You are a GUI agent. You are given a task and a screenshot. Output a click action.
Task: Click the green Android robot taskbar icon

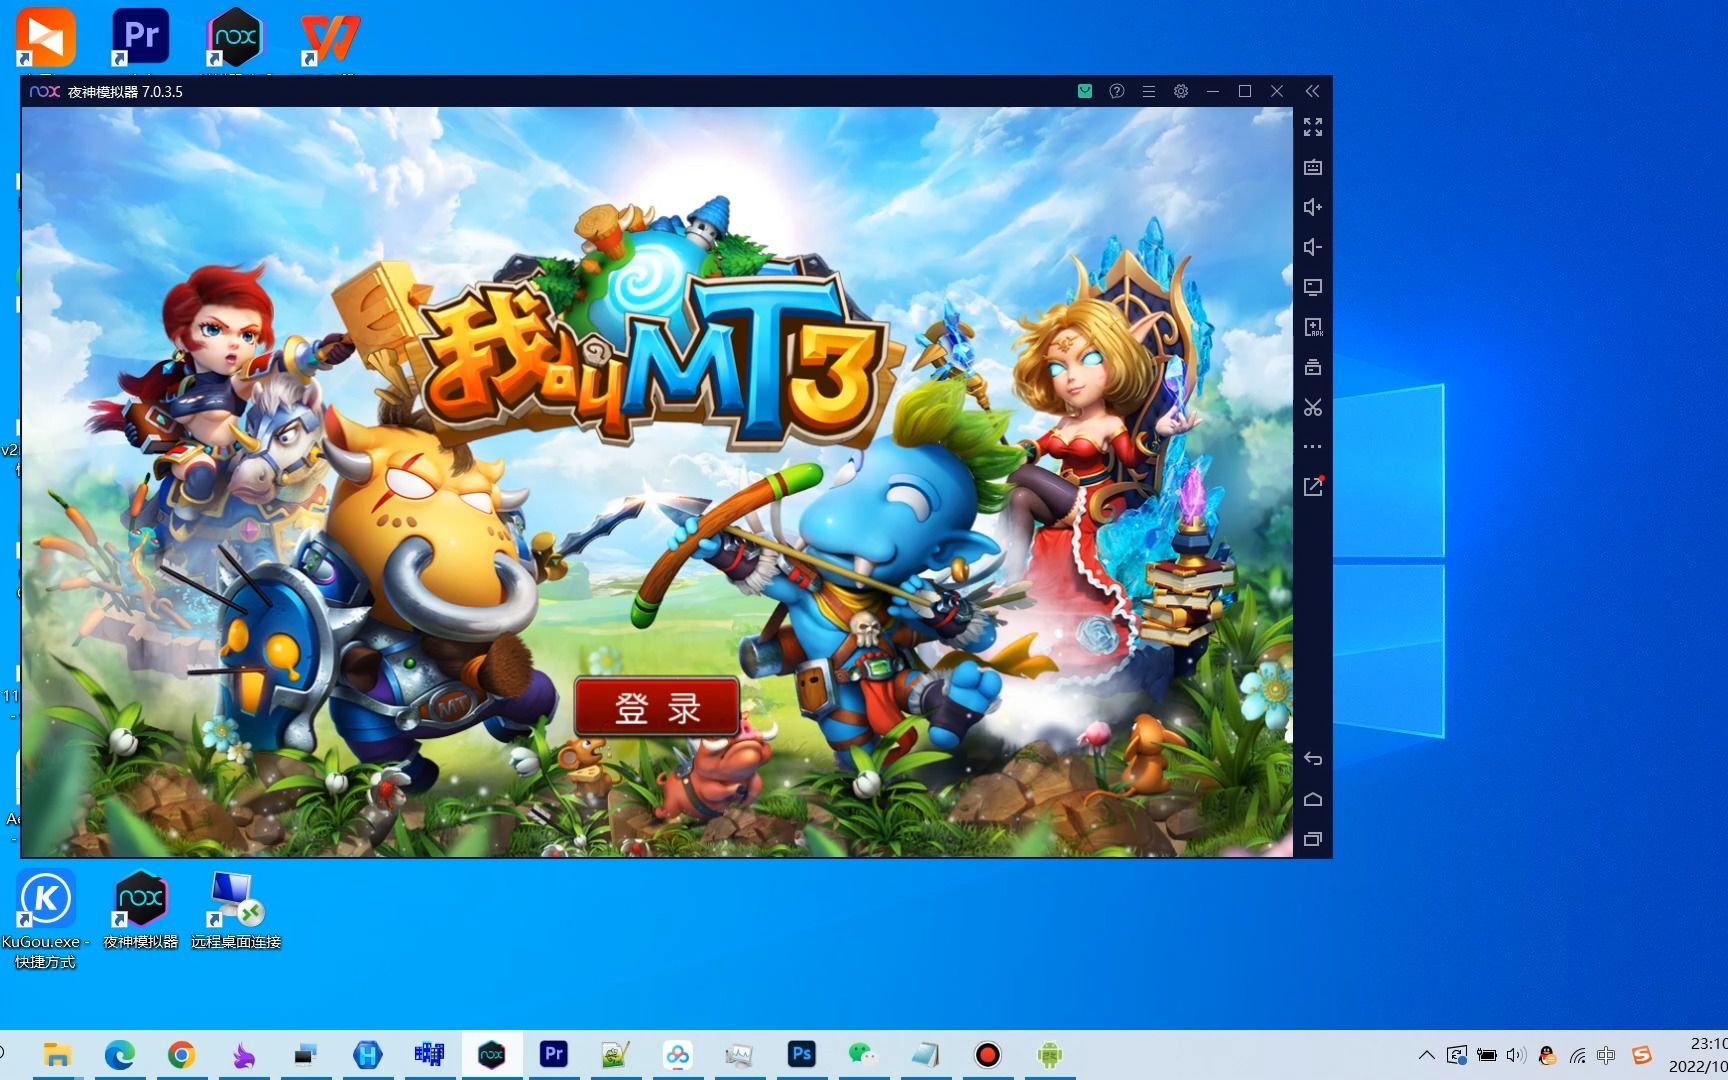pos(1049,1055)
